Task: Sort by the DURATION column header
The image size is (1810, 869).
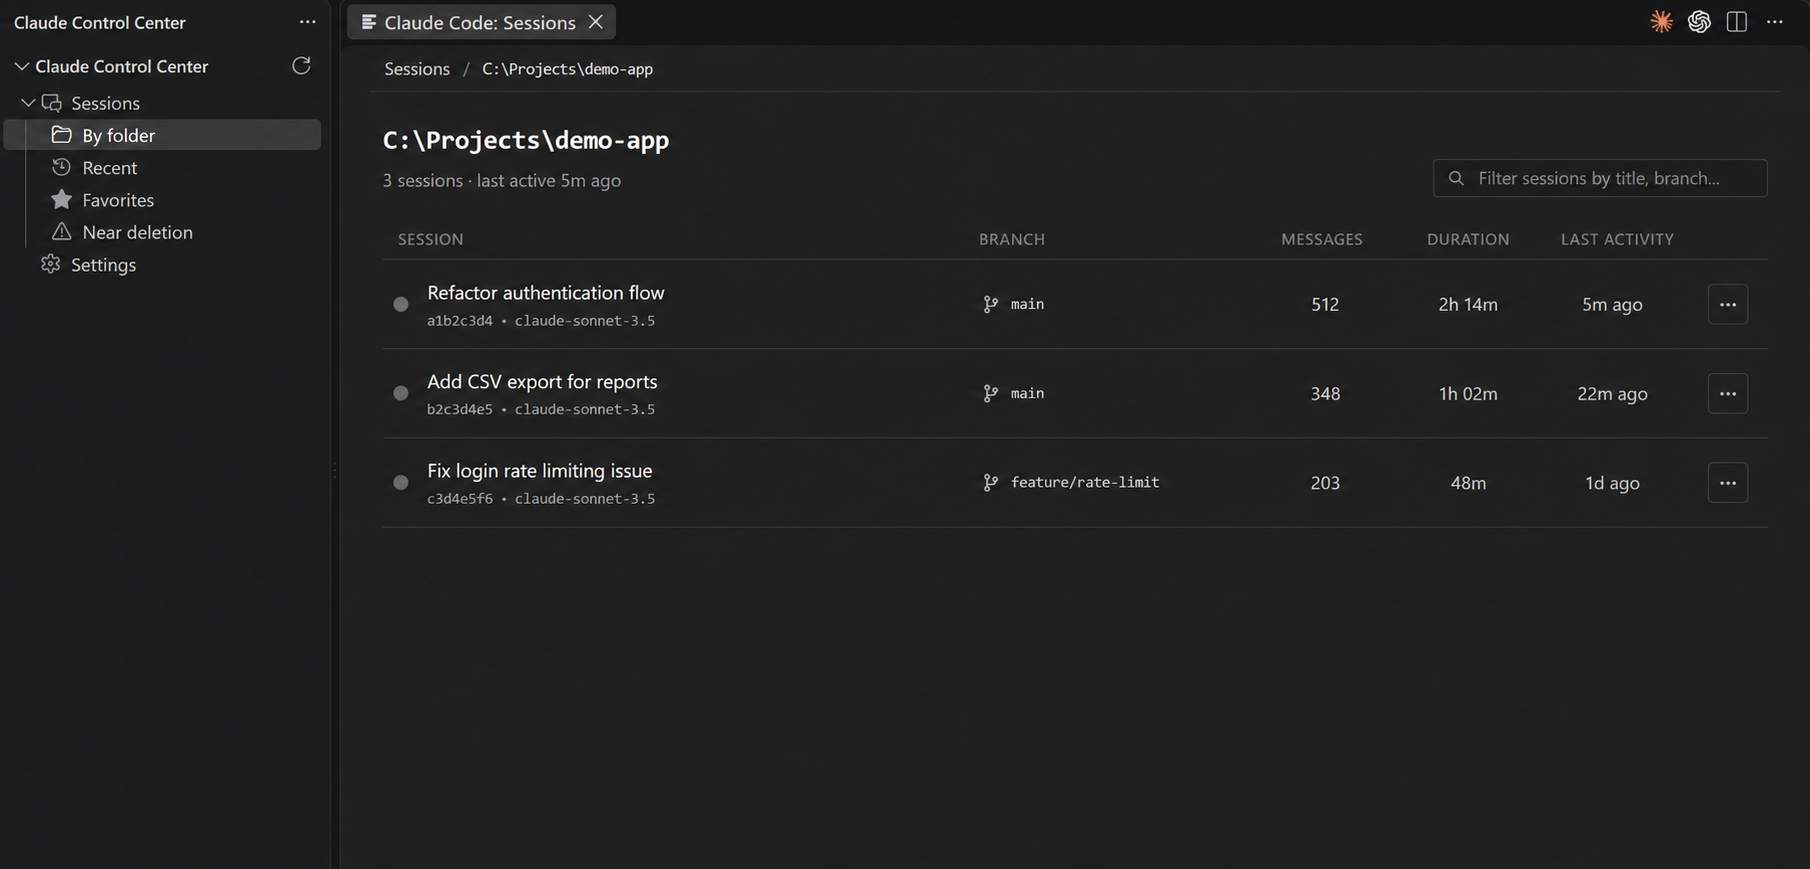Action: [x=1468, y=239]
